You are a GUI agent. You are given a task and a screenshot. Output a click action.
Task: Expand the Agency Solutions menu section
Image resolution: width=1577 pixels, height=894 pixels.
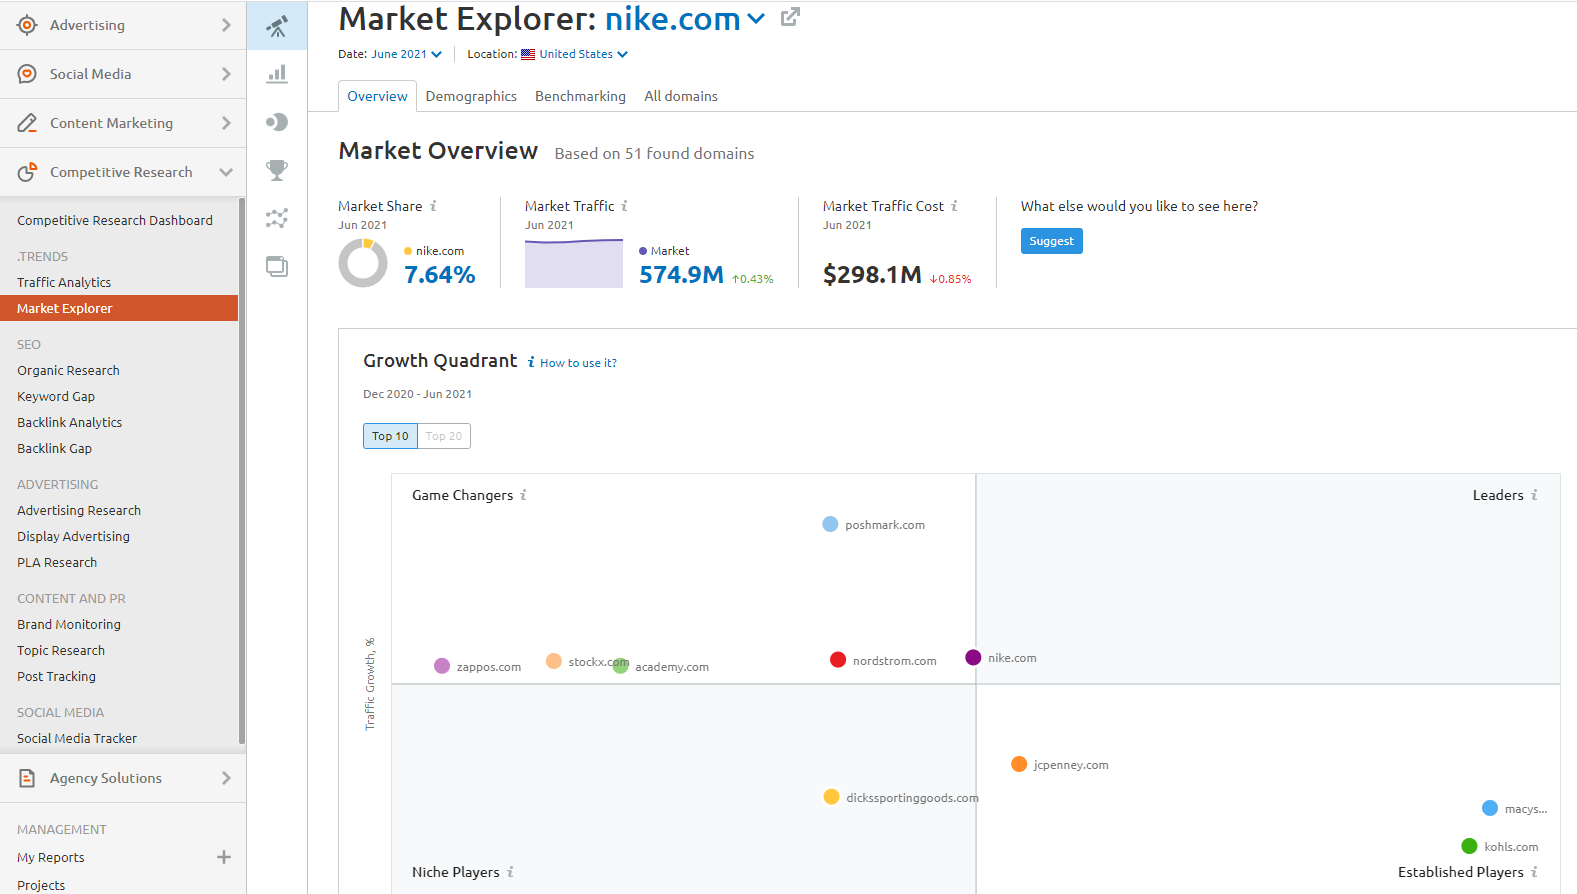(x=226, y=778)
